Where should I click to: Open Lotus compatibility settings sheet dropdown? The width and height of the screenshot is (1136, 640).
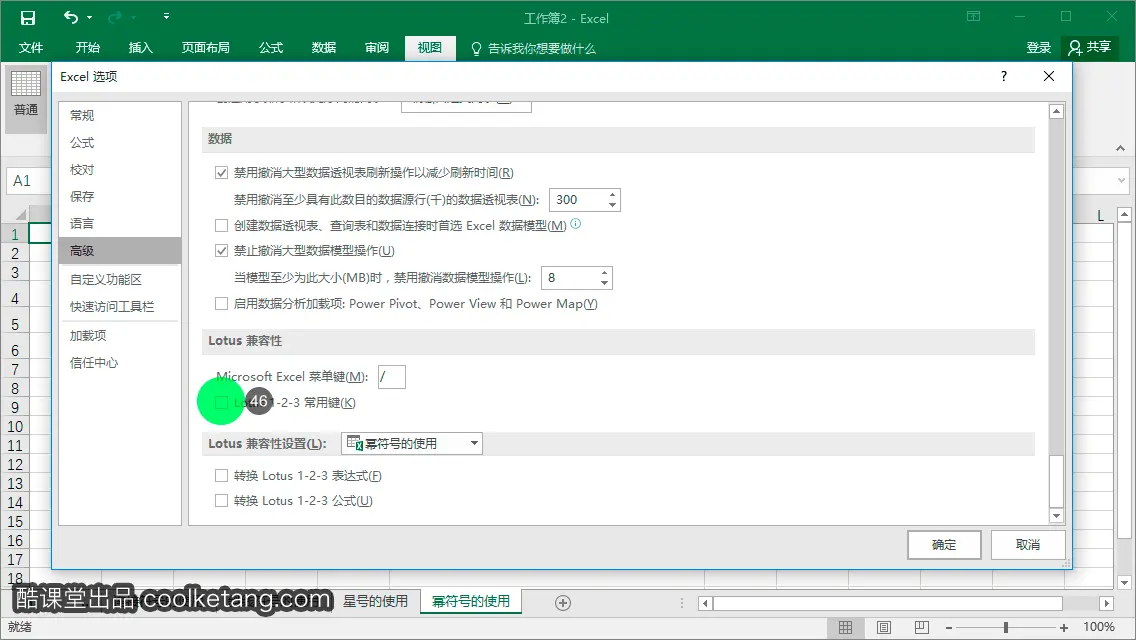click(474, 444)
